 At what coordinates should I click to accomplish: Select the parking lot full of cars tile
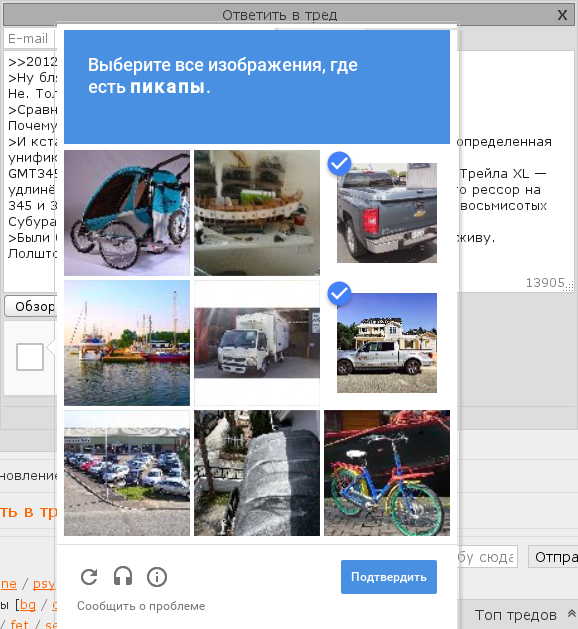tap(127, 473)
